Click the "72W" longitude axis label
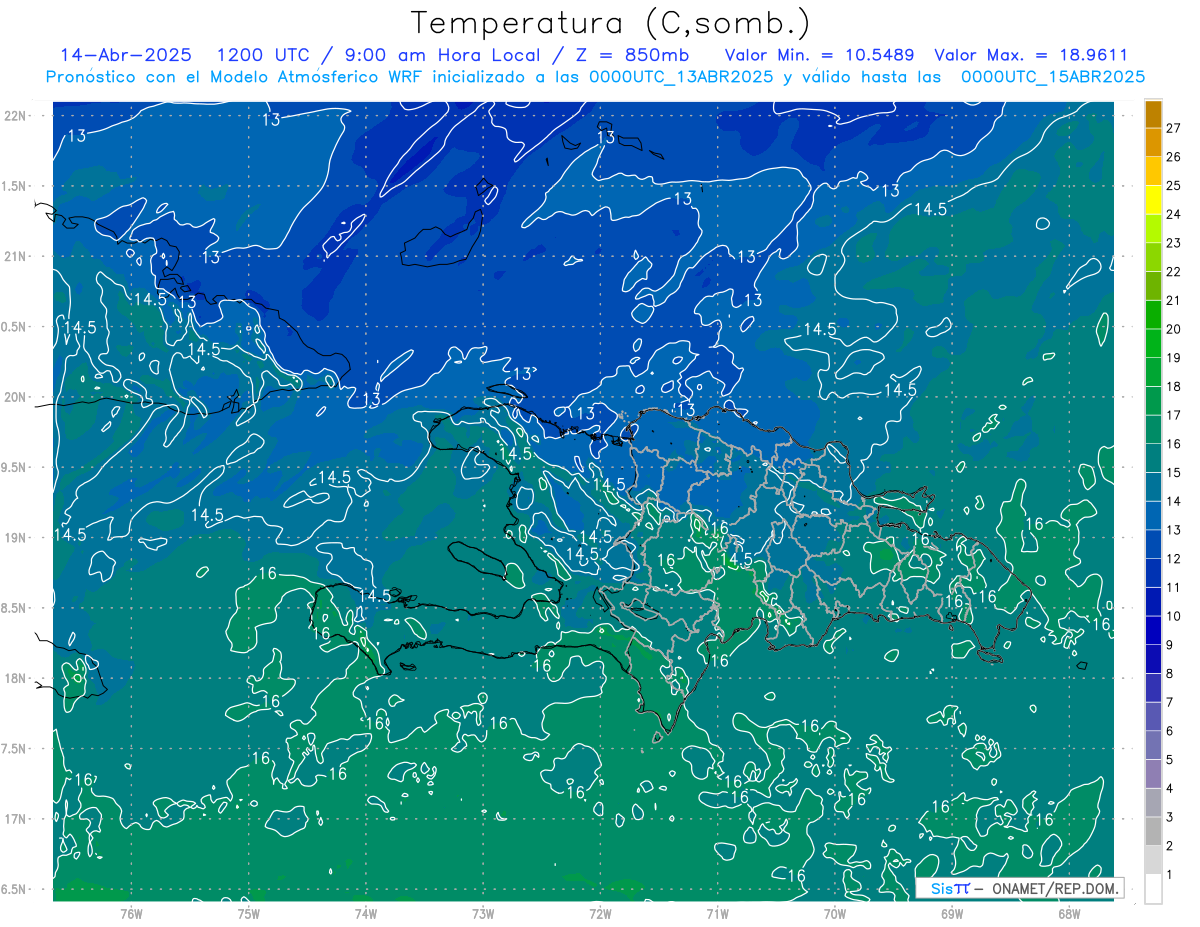The image size is (1200, 927). tap(600, 913)
